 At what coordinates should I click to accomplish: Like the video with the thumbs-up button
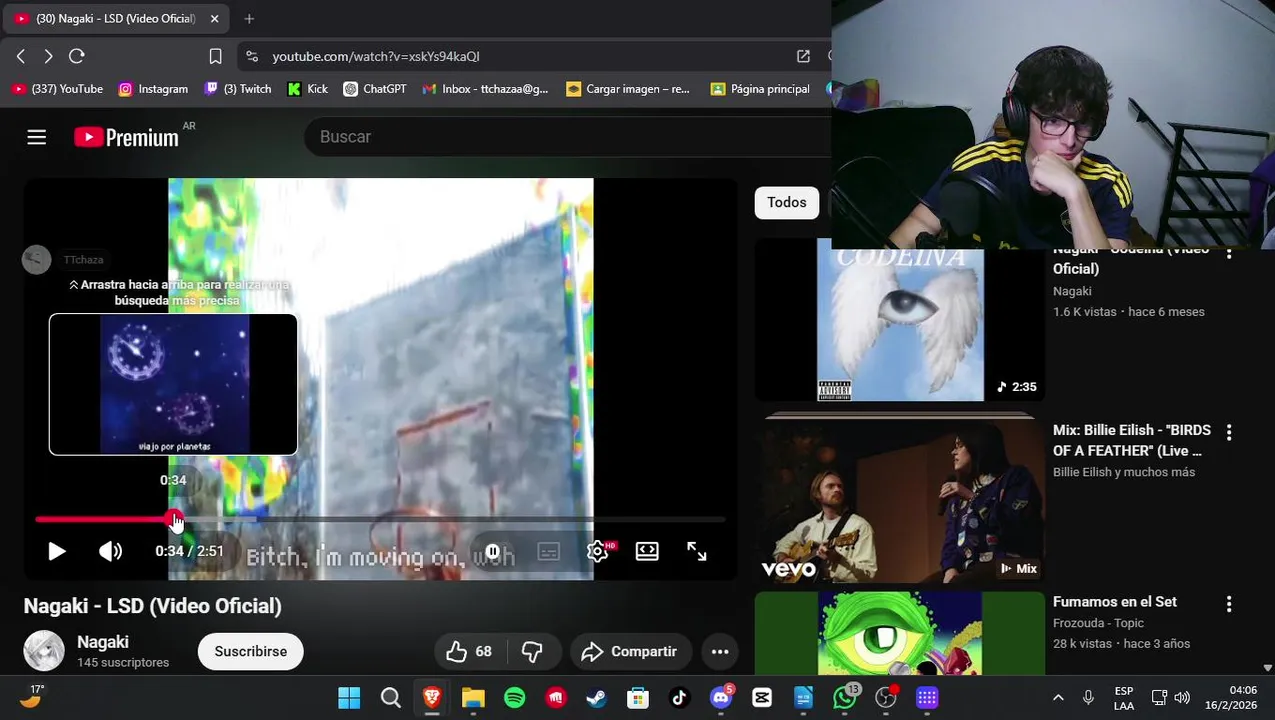(468, 651)
